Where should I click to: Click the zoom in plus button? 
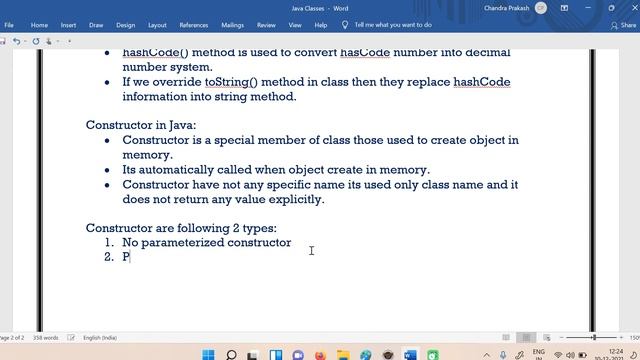coord(621,338)
